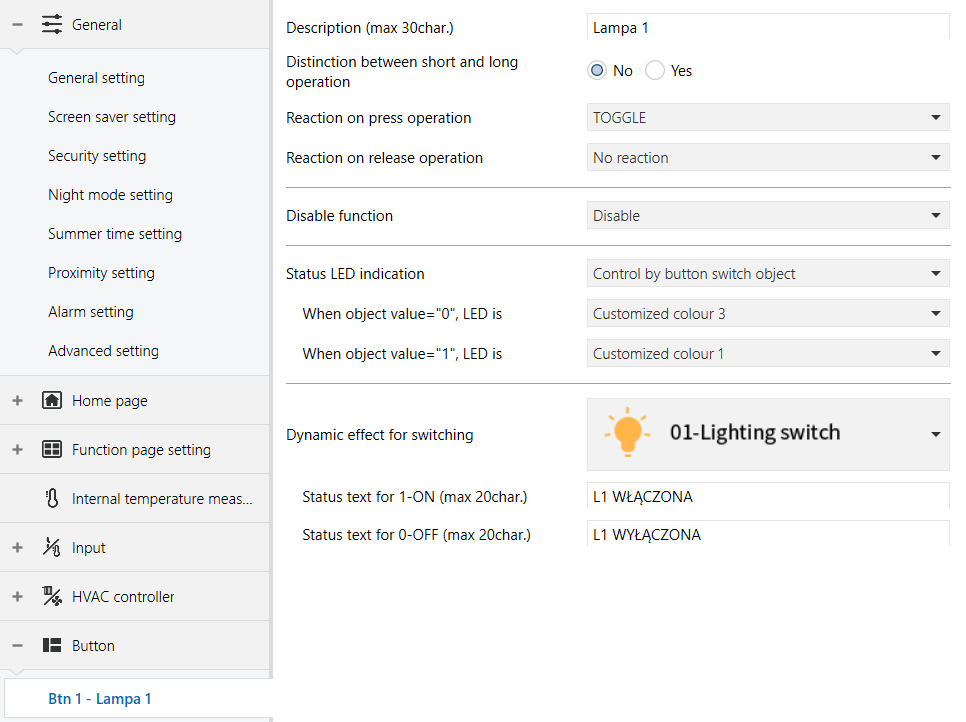
Task: Click the Function page setting grid icon
Action: (52, 450)
